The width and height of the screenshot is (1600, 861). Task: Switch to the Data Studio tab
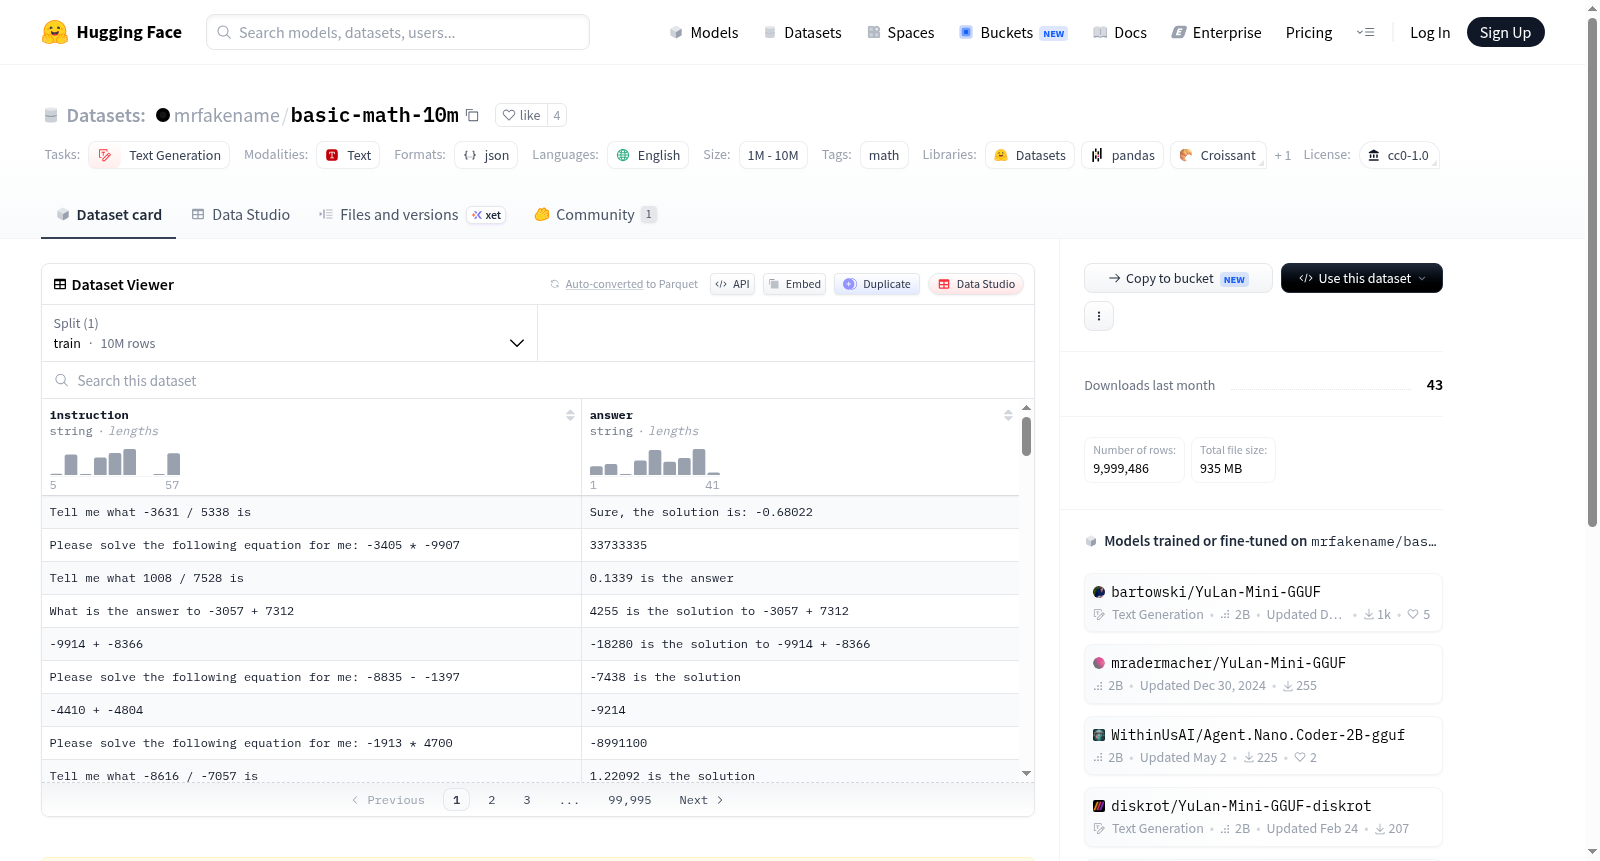[x=241, y=215]
